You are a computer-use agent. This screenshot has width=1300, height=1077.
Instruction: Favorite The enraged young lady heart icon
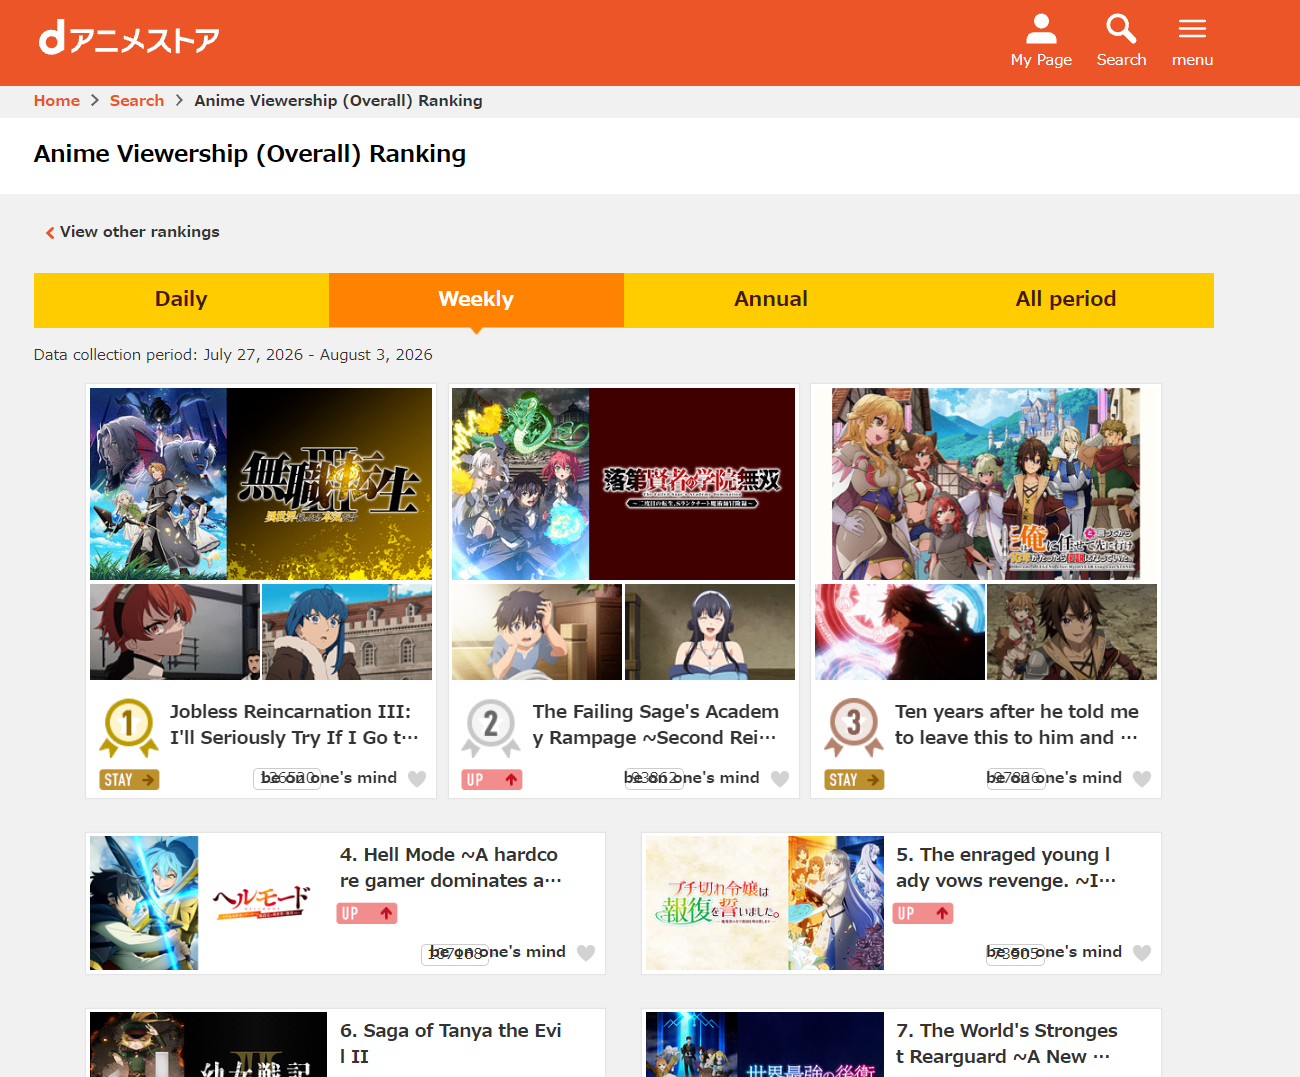tap(1142, 953)
